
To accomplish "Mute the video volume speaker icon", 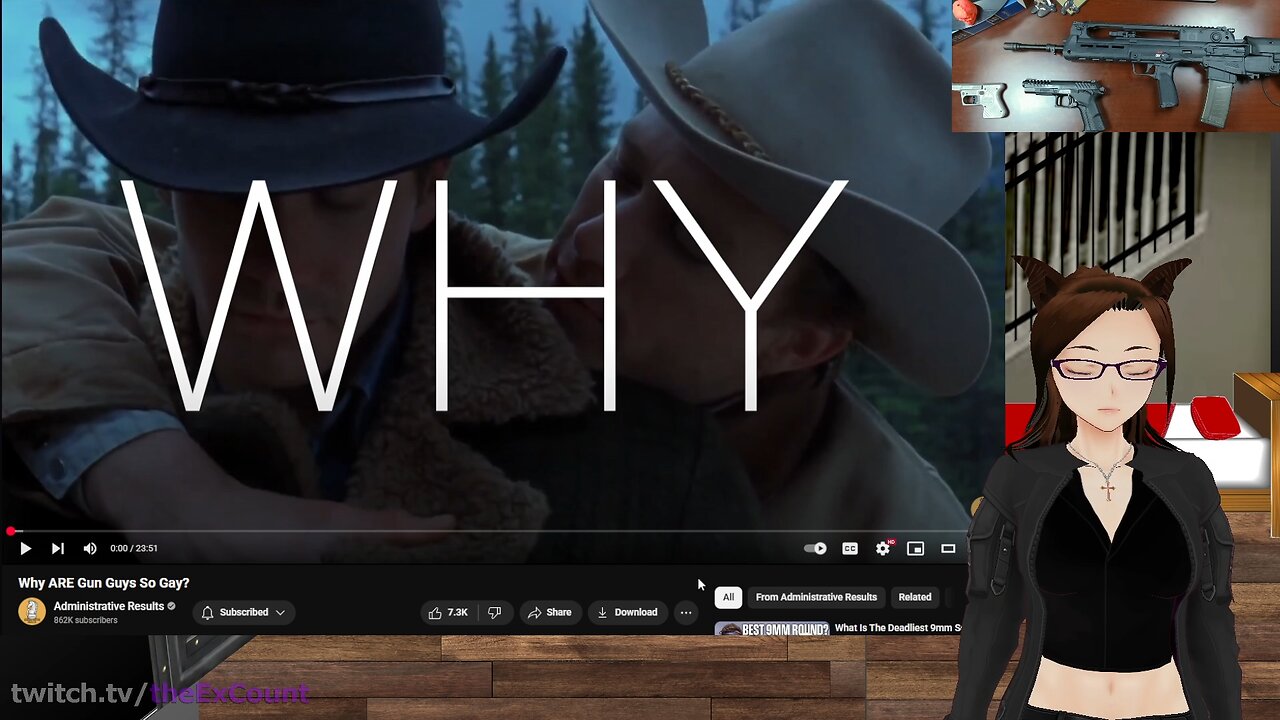I will pos(90,548).
